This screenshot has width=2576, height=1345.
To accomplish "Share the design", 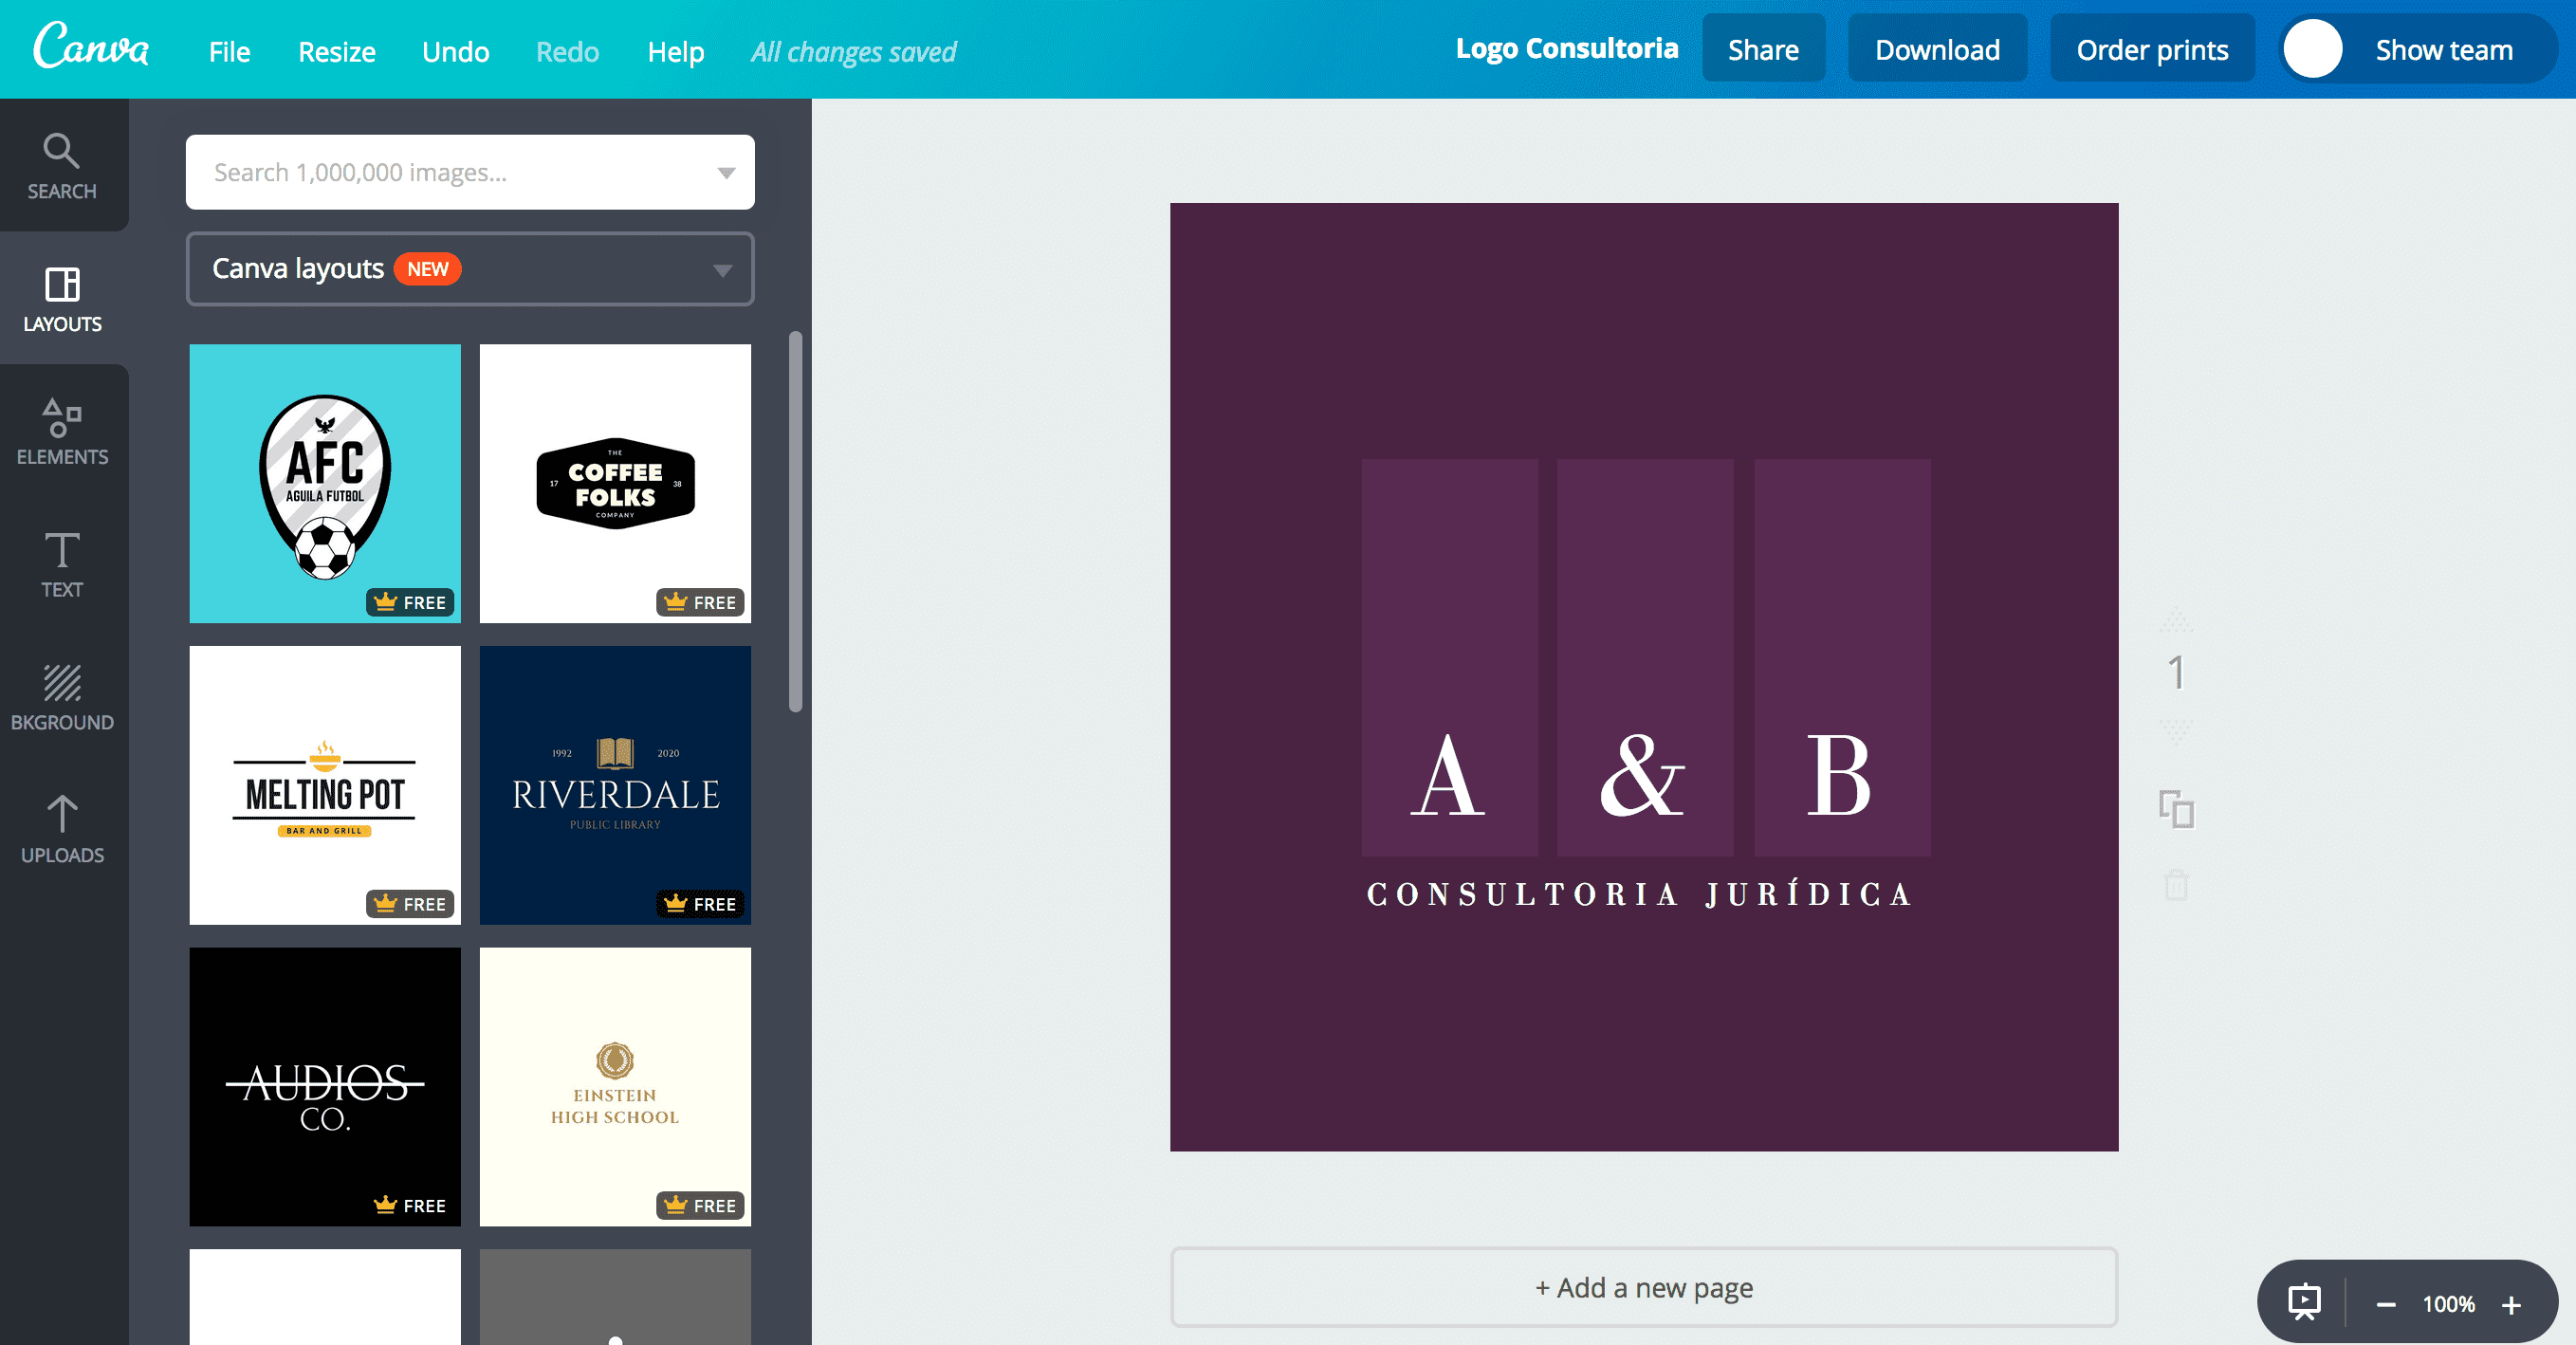I will (x=1763, y=48).
